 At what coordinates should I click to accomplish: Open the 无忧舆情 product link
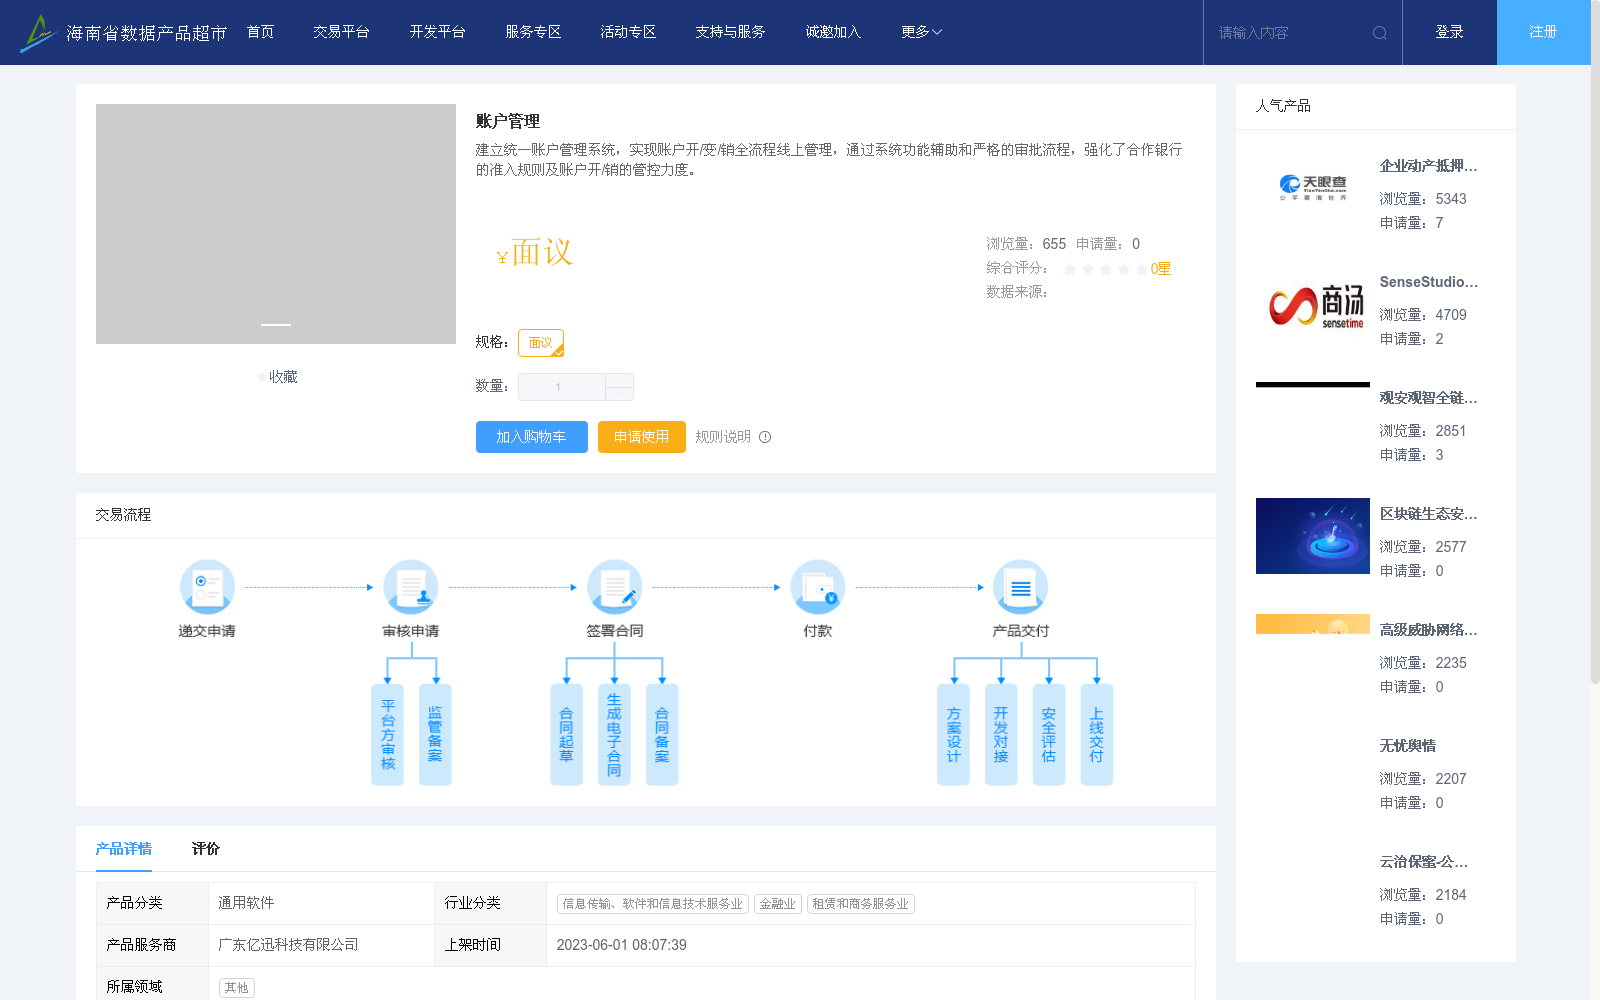(1408, 746)
